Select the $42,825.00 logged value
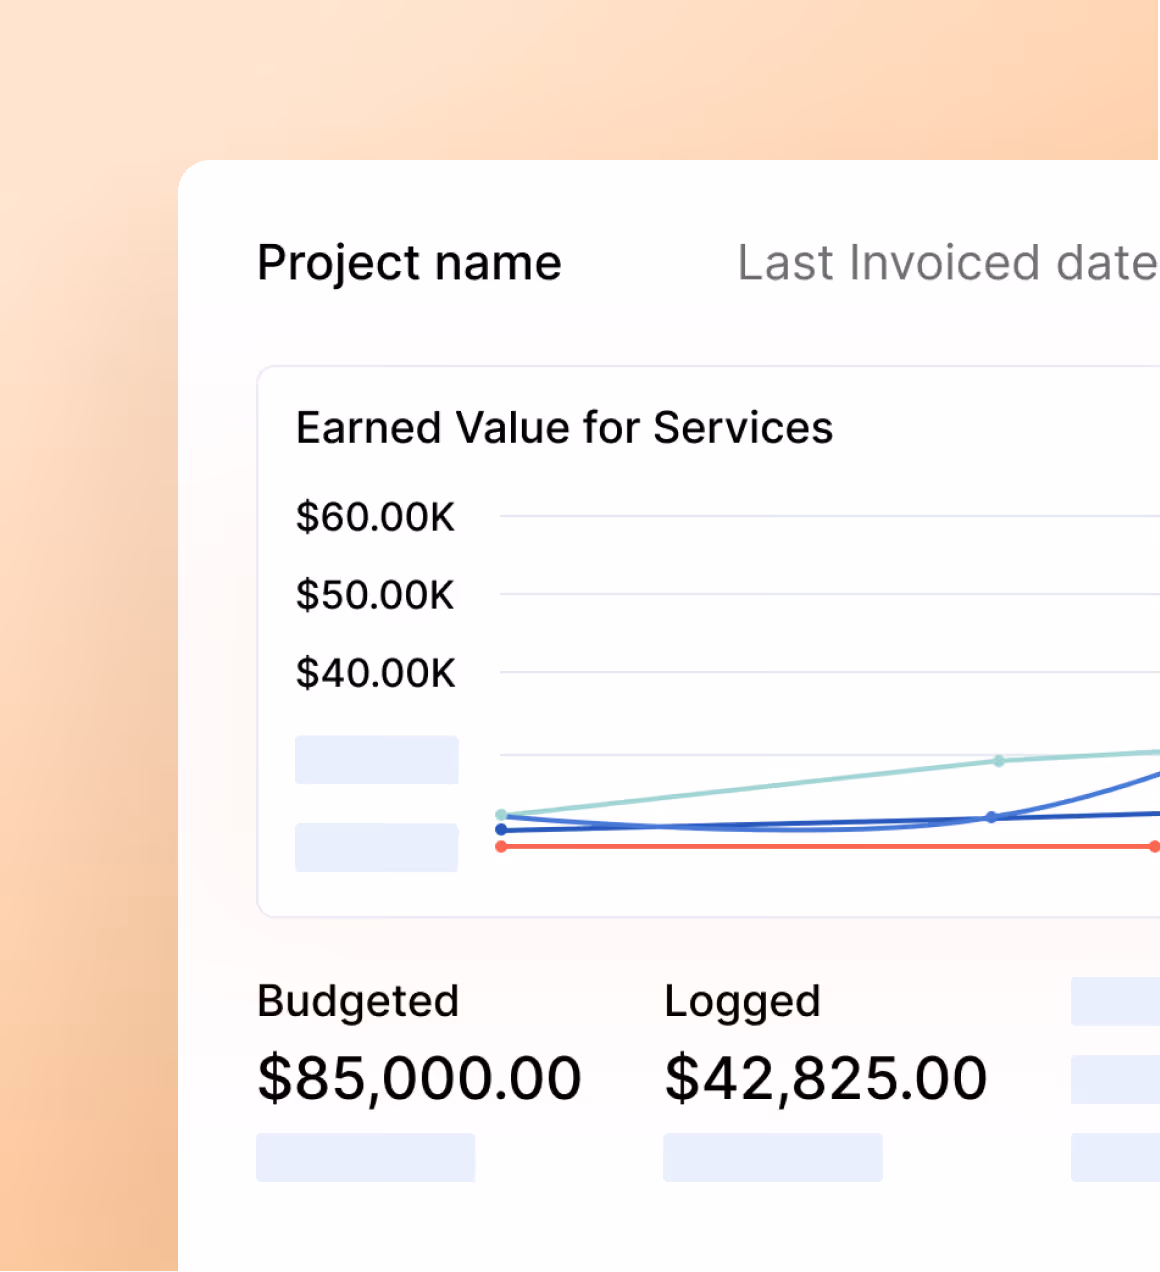1160x1272 pixels. [826, 1078]
